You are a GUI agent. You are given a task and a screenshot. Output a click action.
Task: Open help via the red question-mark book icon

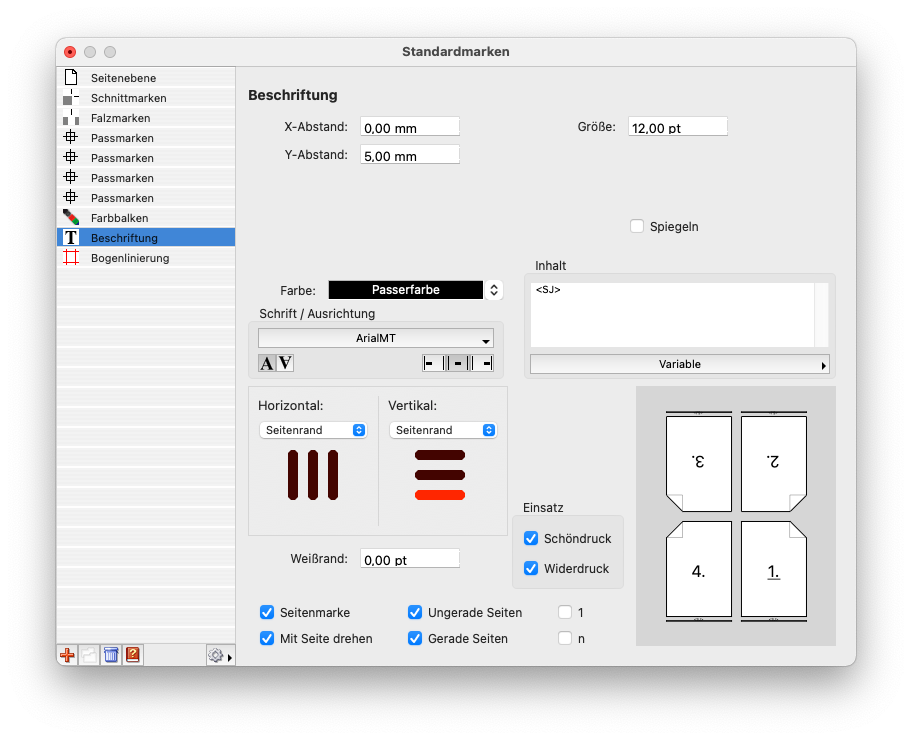click(133, 655)
